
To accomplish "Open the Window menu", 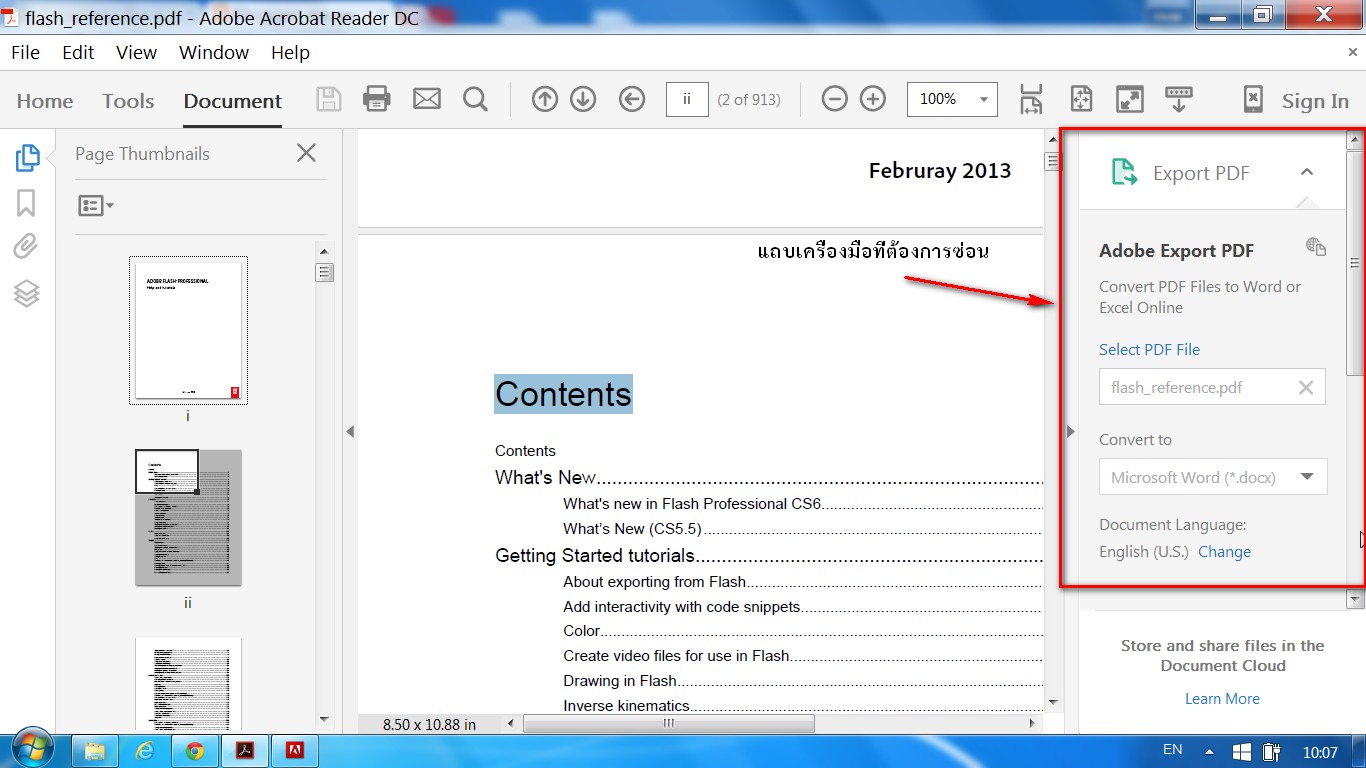I will pyautogui.click(x=213, y=52).
